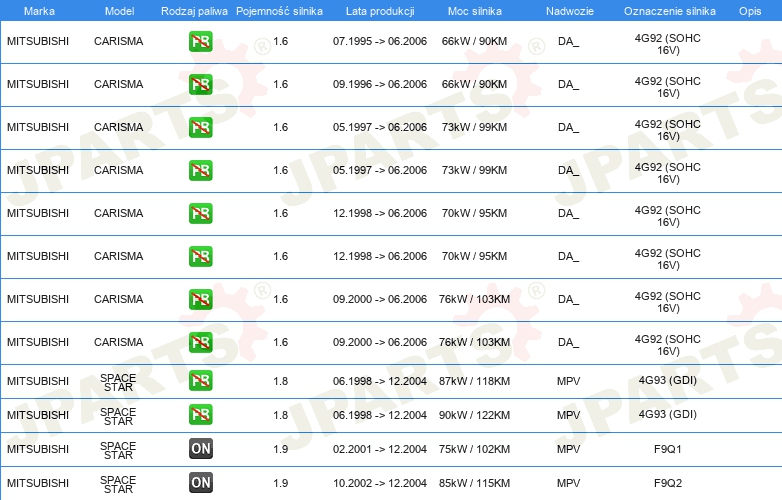Image resolution: width=782 pixels, height=500 pixels.
Task: Click the 4G93 (GDI) cell in the 87kW / 118KM row
Action: click(x=667, y=380)
